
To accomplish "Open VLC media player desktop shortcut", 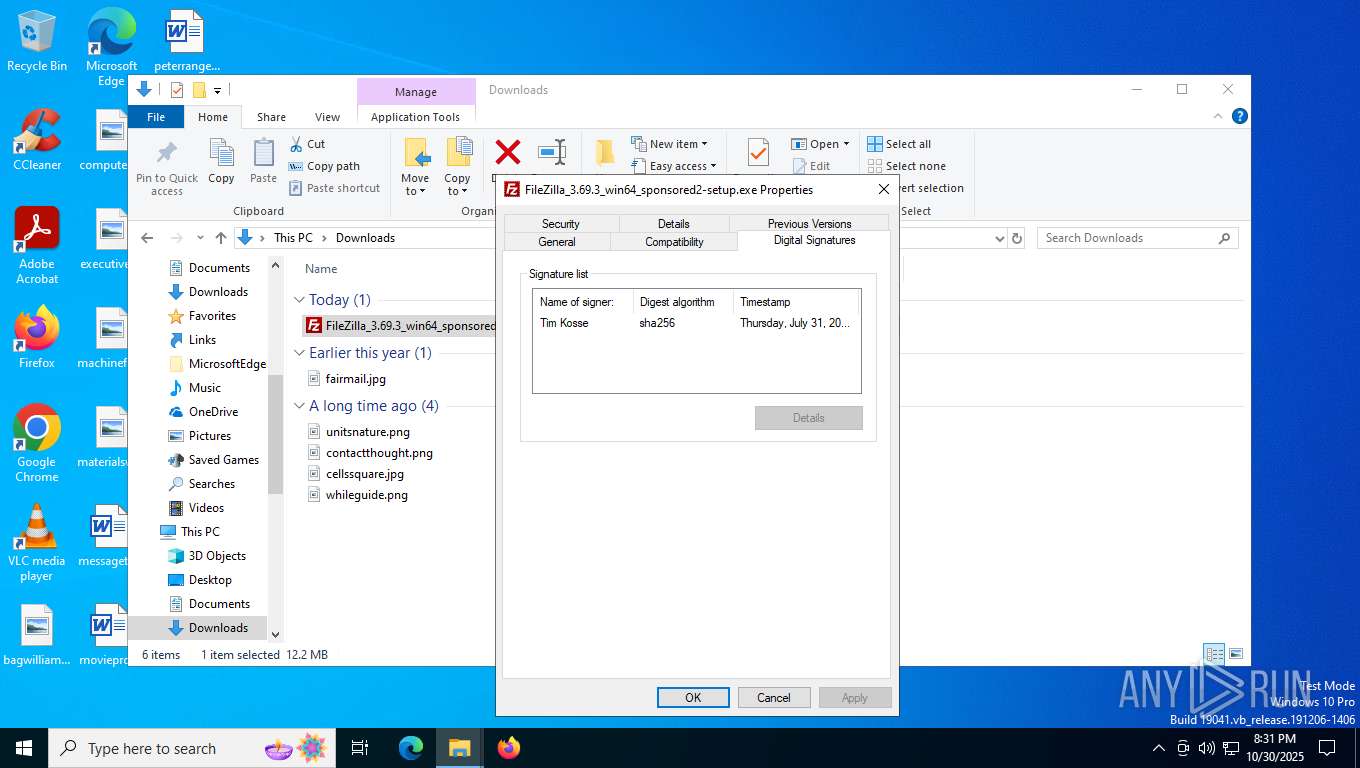I will [x=37, y=543].
